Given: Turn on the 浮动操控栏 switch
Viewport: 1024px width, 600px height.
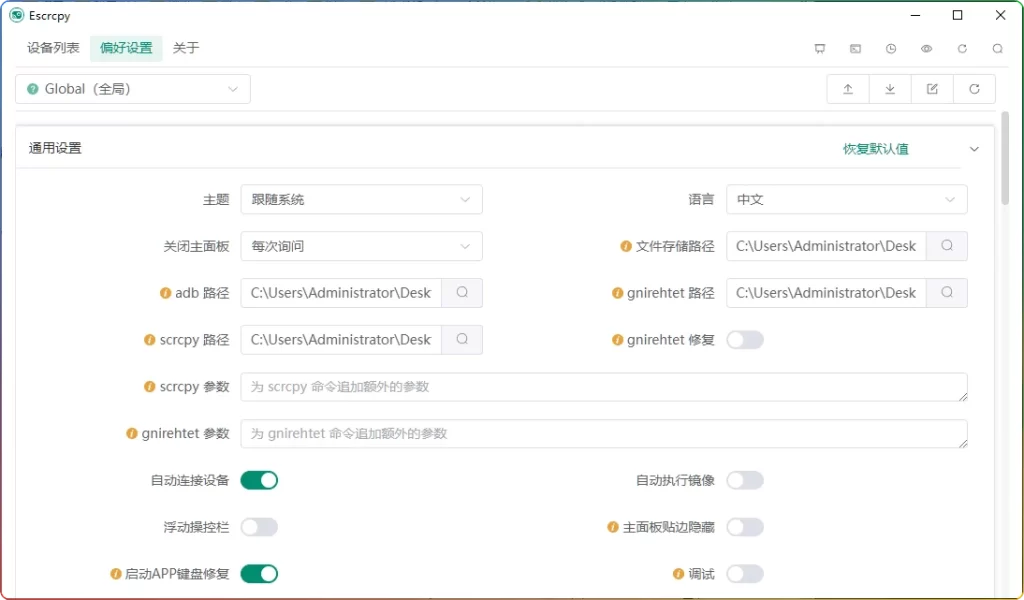Looking at the screenshot, I should tap(259, 527).
